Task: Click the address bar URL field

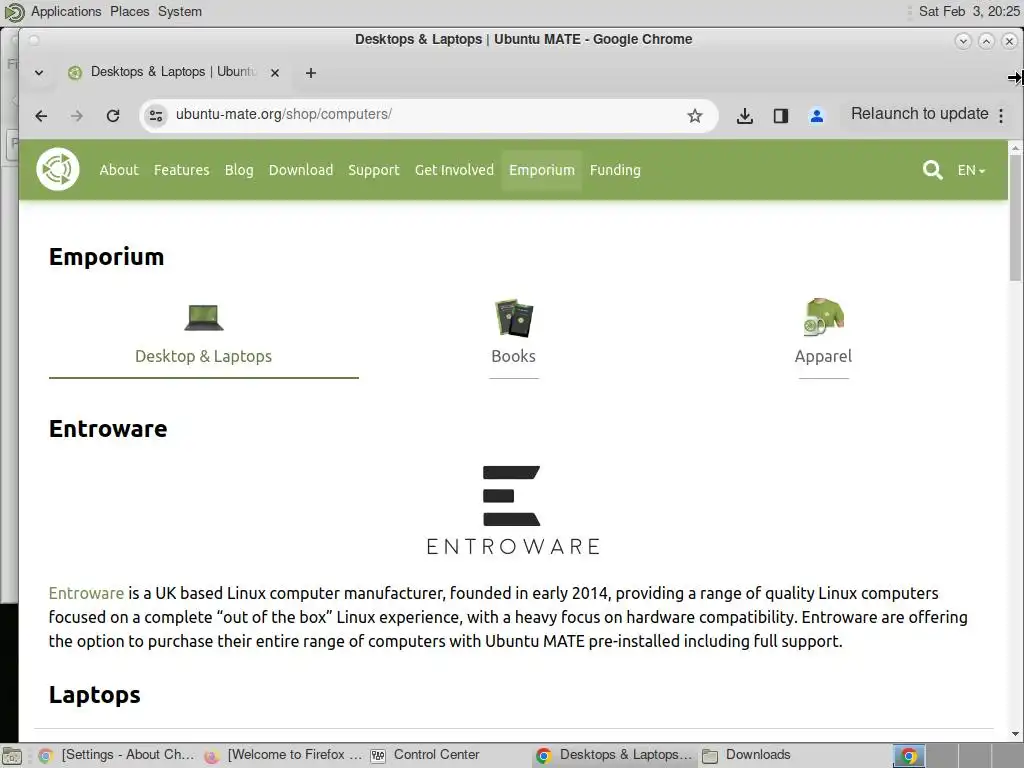Action: [x=428, y=115]
